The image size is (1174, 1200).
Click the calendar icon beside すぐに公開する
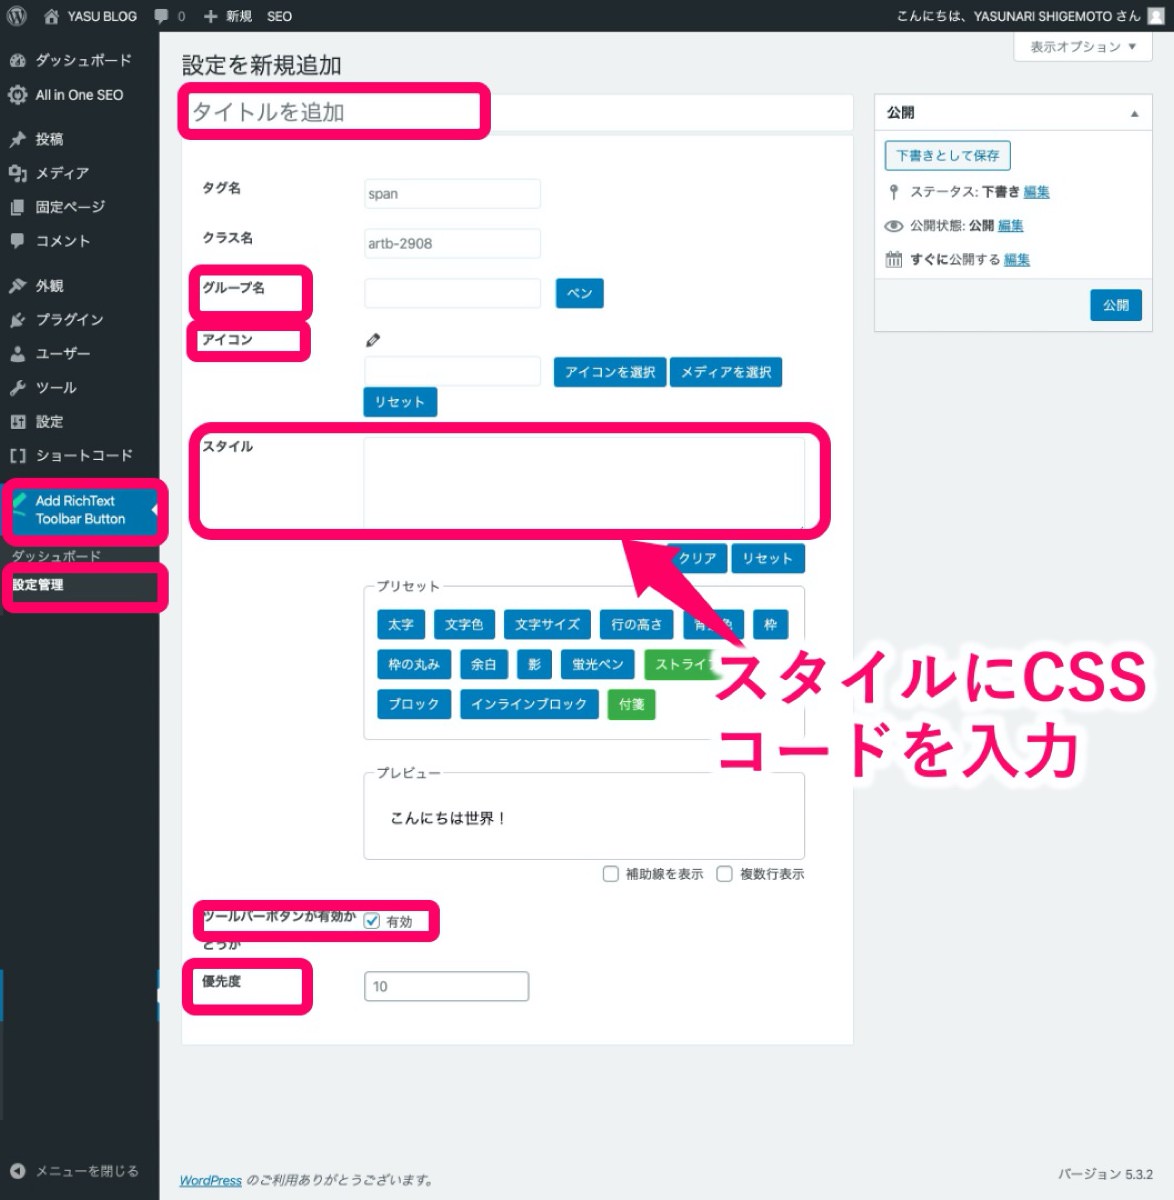tap(893, 260)
